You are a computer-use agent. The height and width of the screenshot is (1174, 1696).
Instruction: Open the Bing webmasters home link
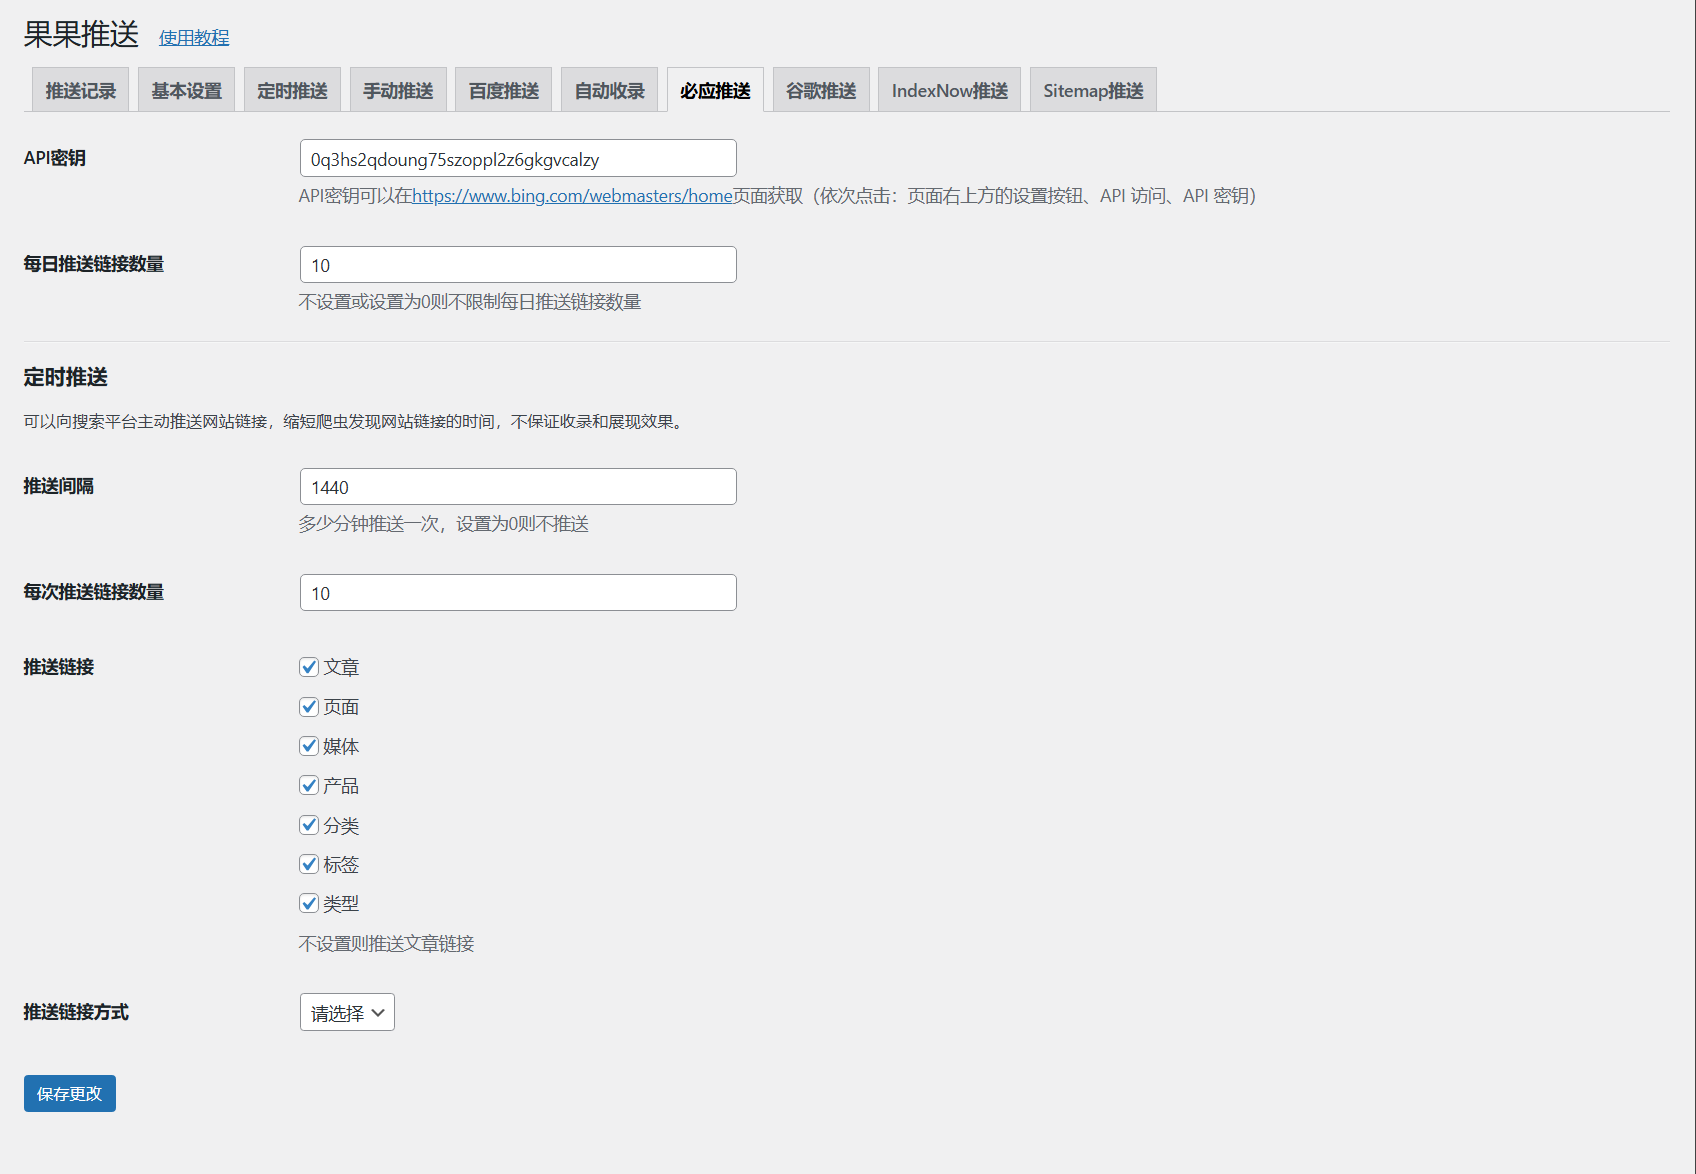coord(572,196)
